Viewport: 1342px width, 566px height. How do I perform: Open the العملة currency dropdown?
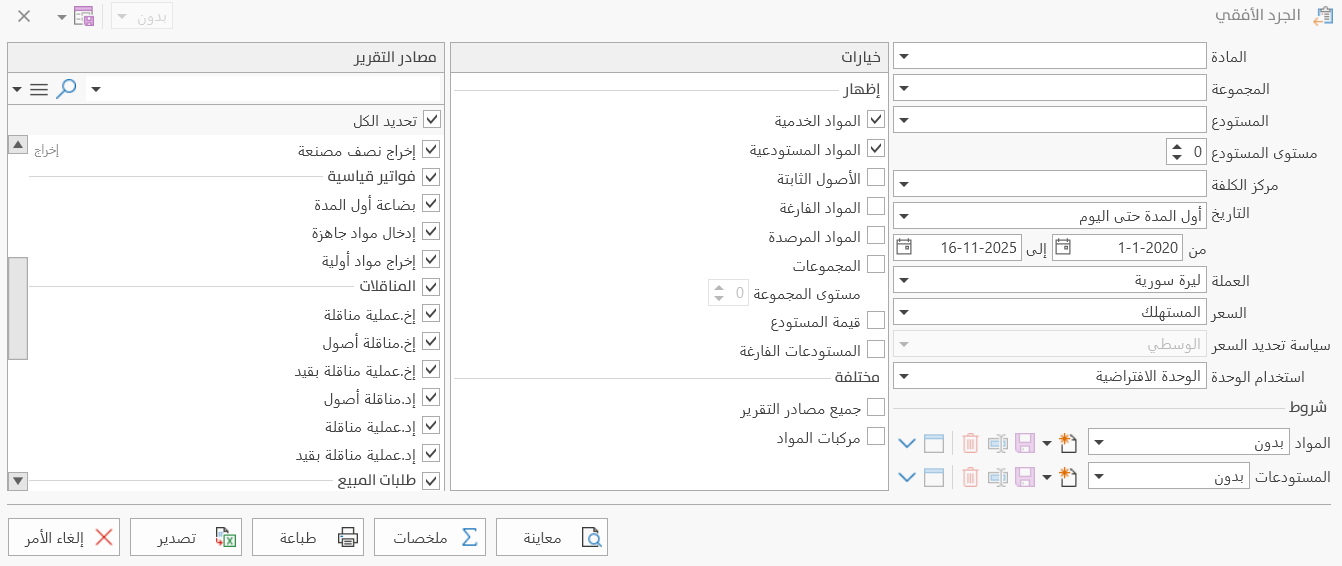tap(902, 280)
